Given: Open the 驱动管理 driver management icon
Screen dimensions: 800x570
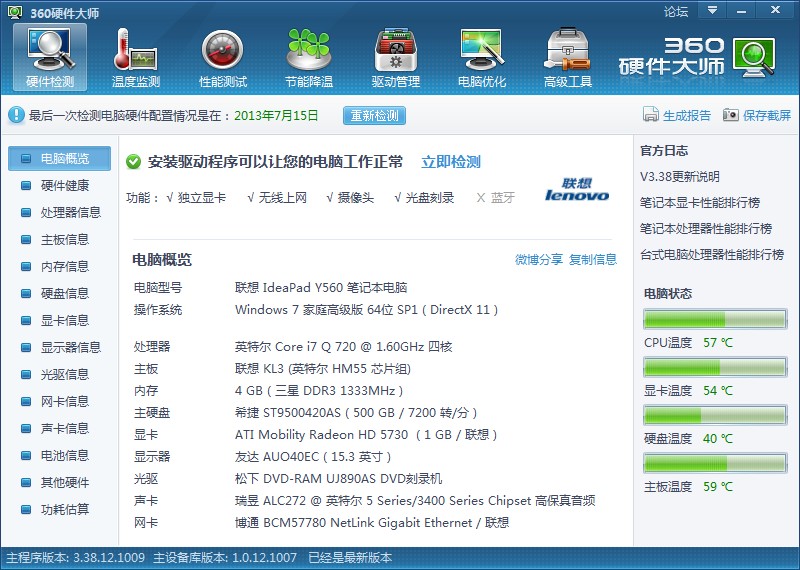Looking at the screenshot, I should (x=395, y=52).
